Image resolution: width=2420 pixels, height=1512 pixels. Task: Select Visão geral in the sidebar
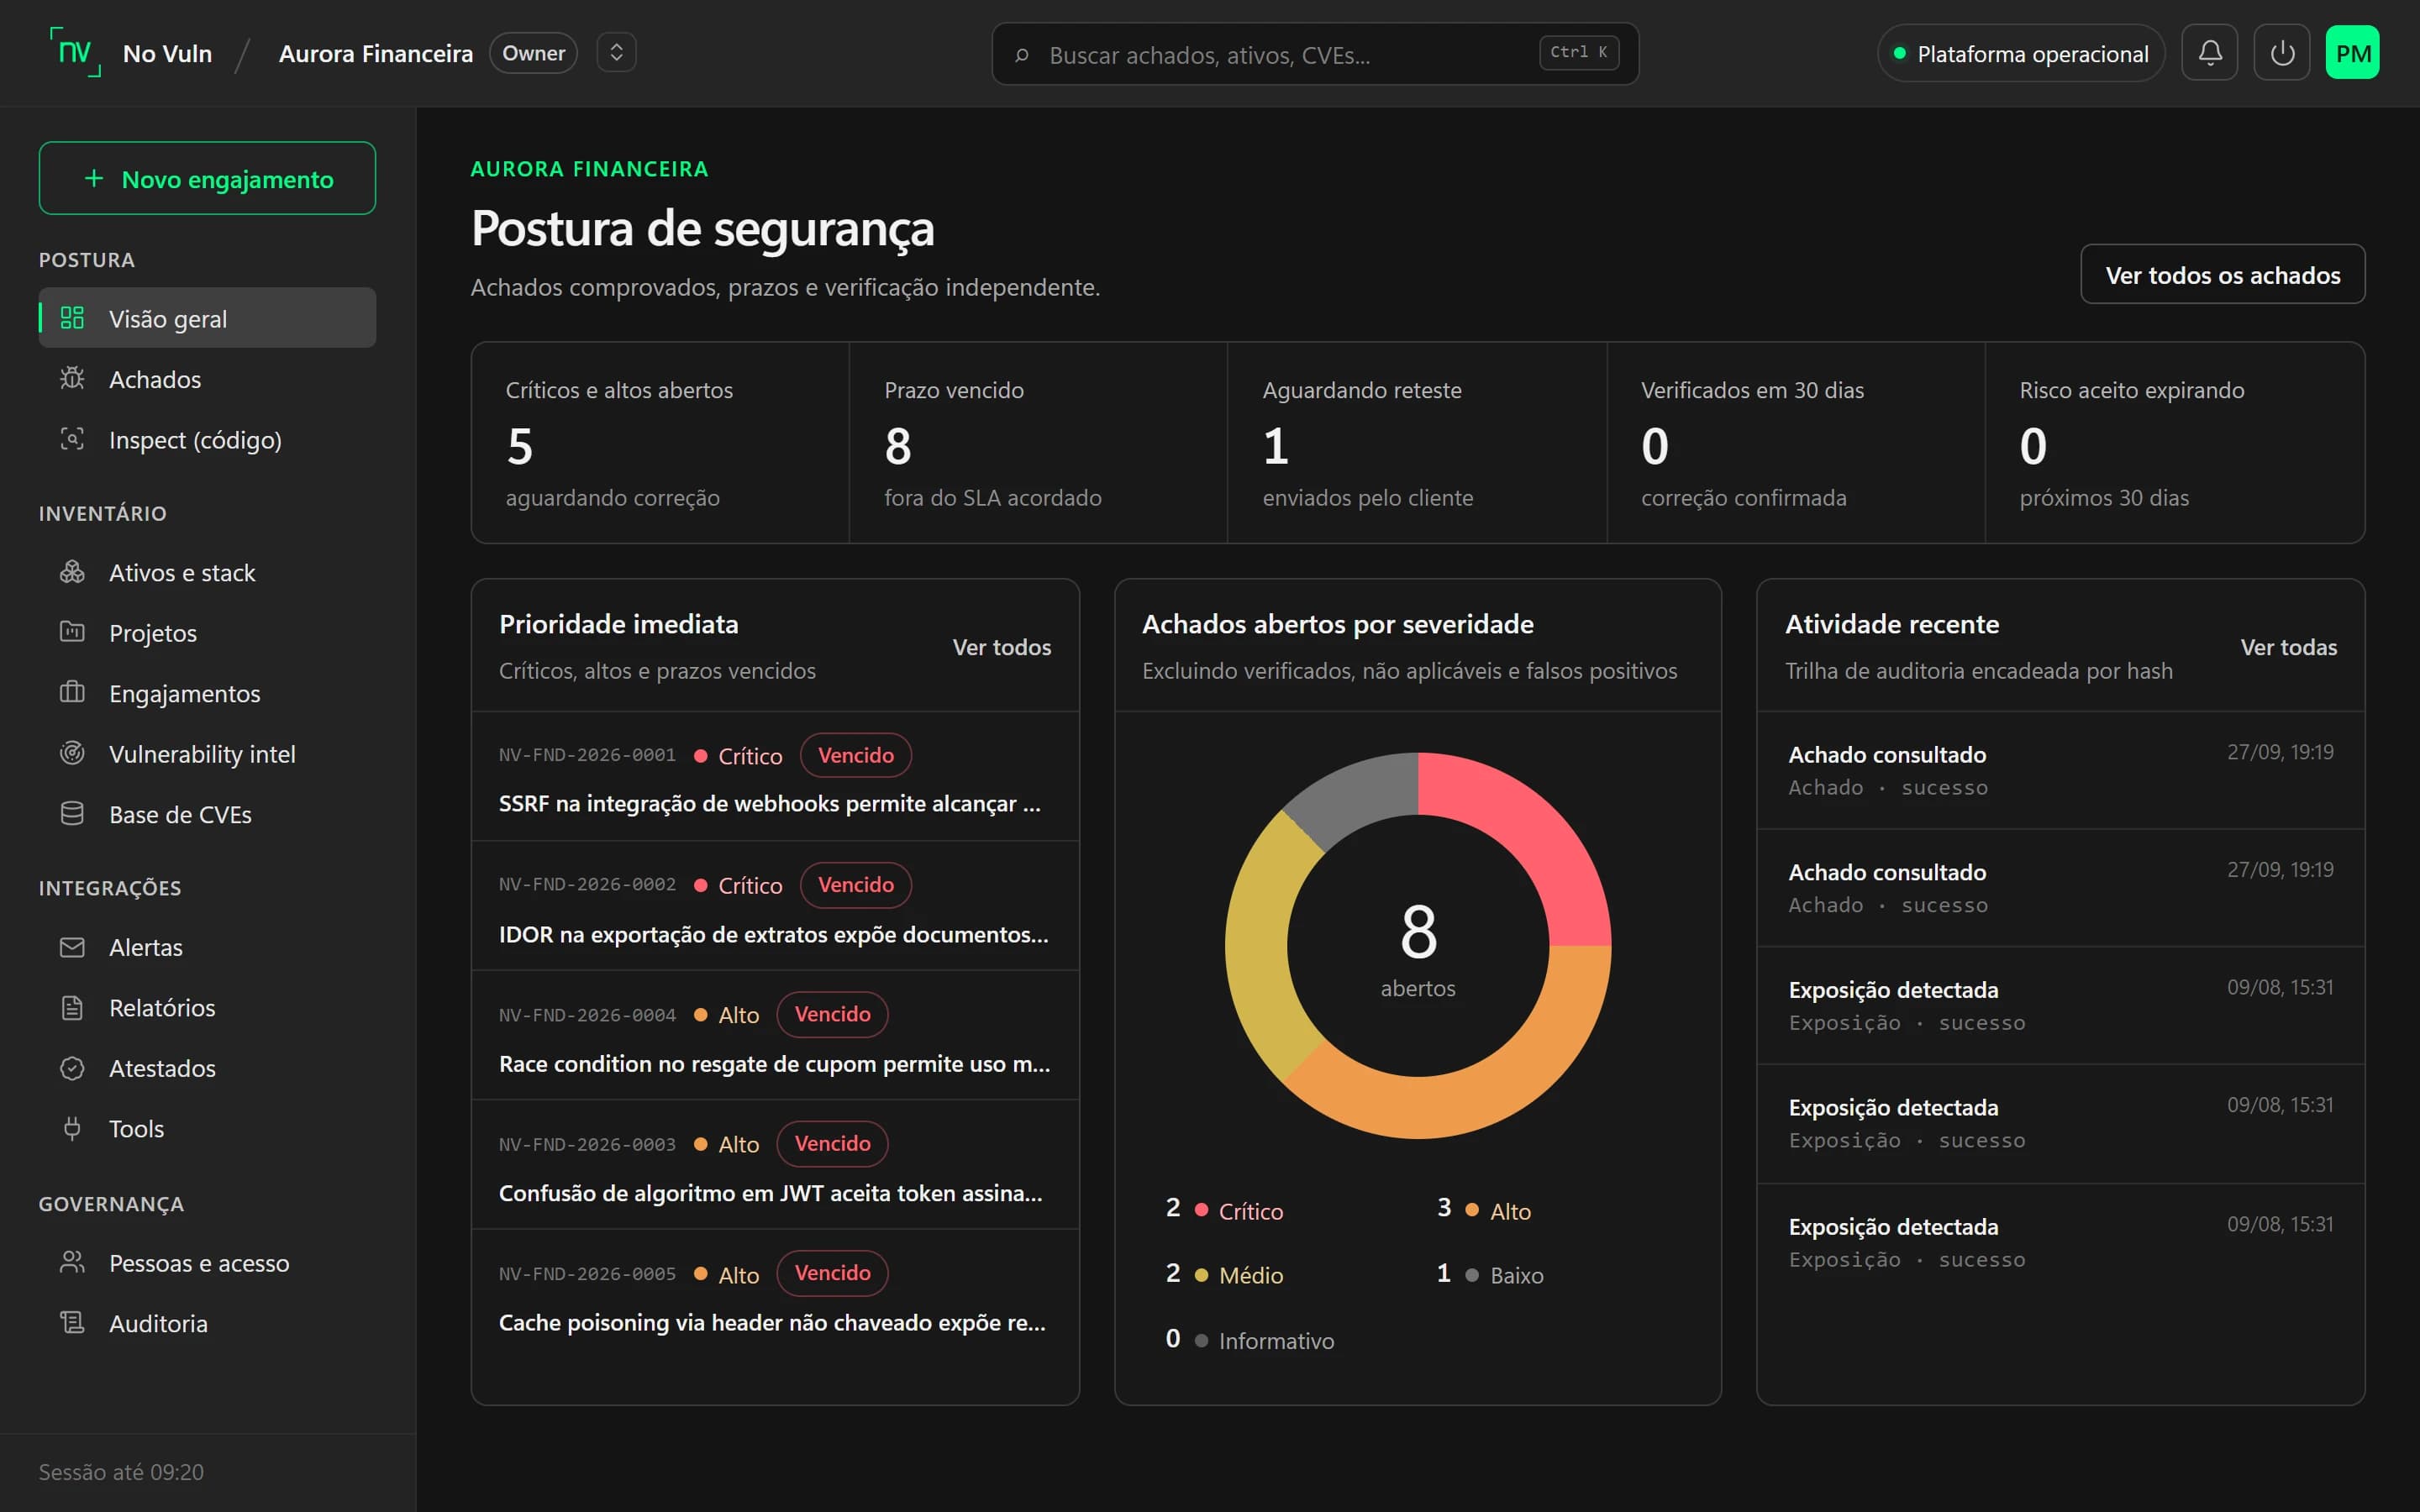[207, 318]
